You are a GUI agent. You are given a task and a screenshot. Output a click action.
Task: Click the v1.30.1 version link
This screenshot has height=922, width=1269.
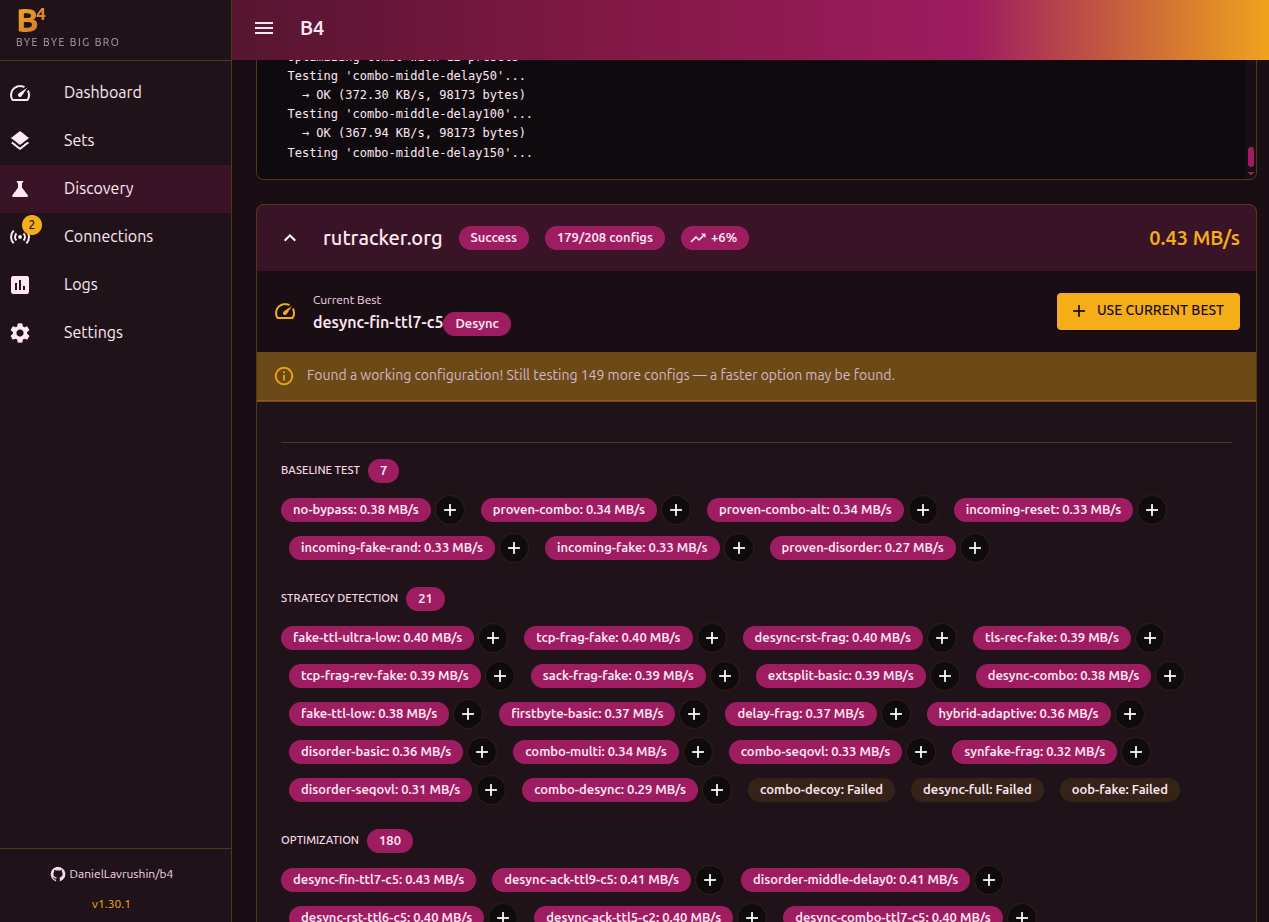(111, 904)
